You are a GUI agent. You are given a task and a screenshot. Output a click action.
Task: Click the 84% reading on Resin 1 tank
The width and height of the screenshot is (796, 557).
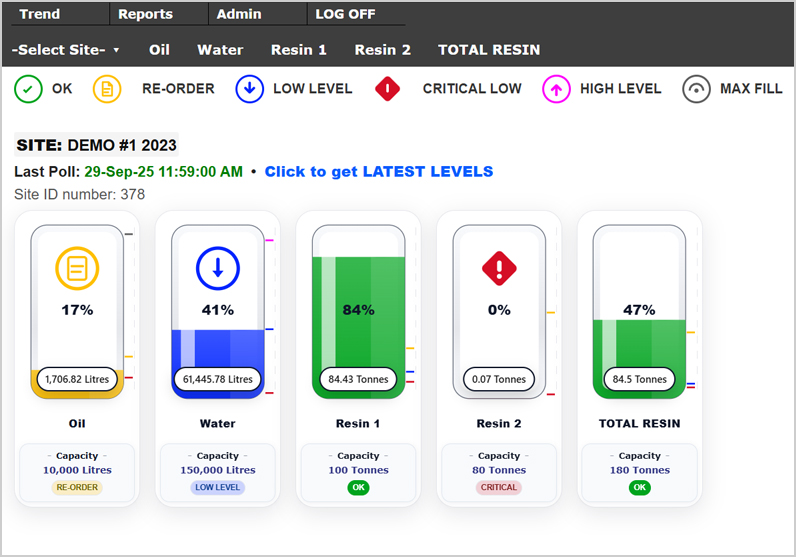358,310
